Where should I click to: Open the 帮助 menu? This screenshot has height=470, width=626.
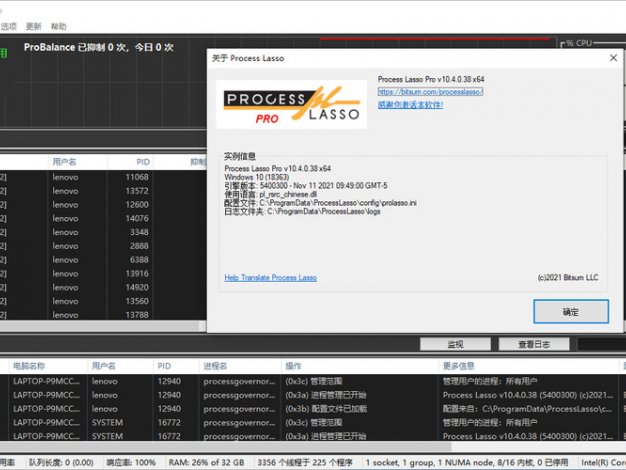point(58,26)
